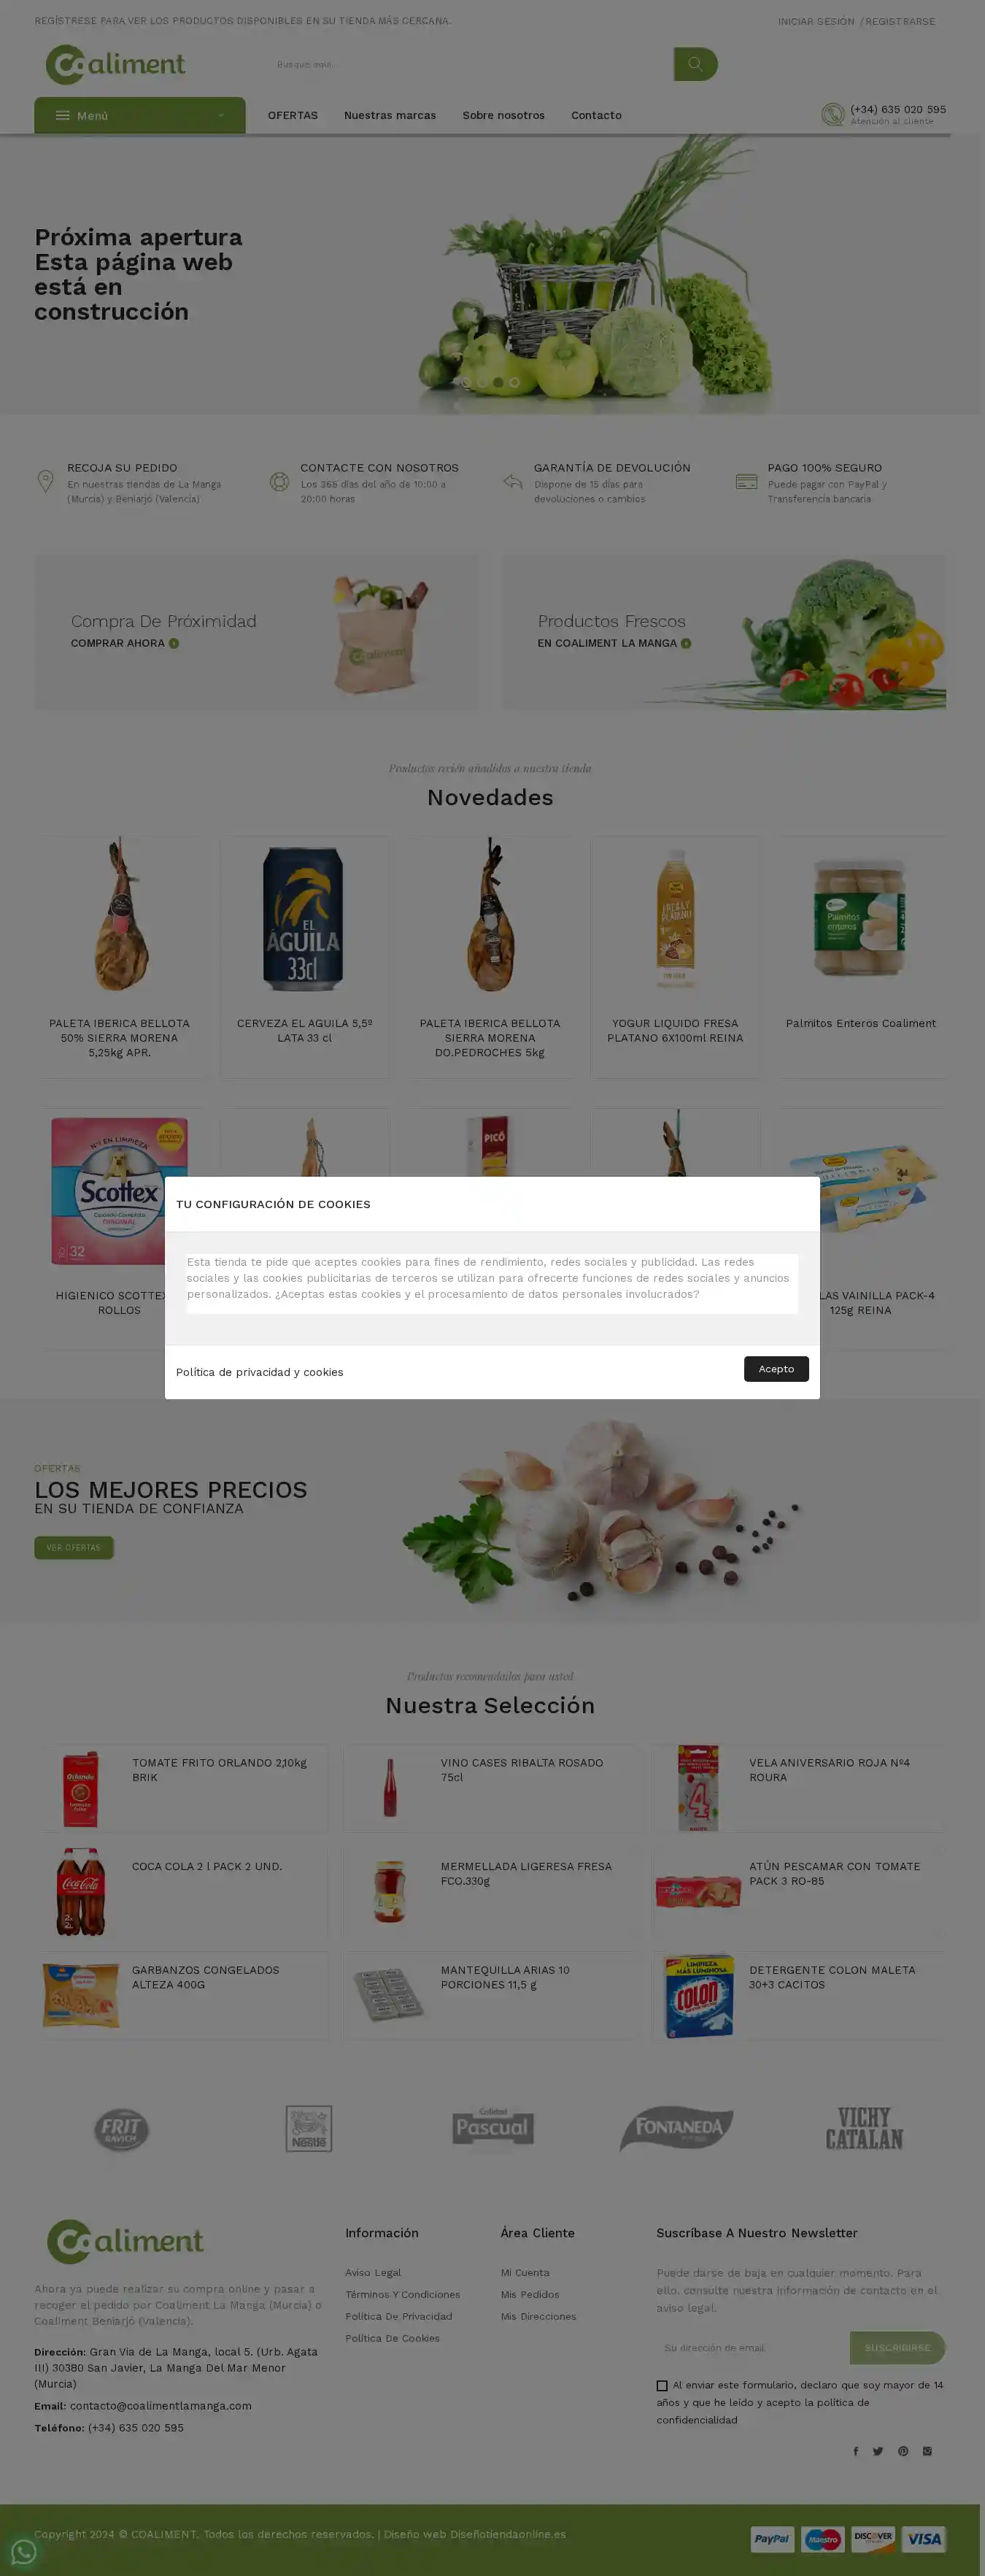Image resolution: width=985 pixels, height=2576 pixels.
Task: Open WhatsApp chat icon in corner
Action: [x=24, y=2552]
